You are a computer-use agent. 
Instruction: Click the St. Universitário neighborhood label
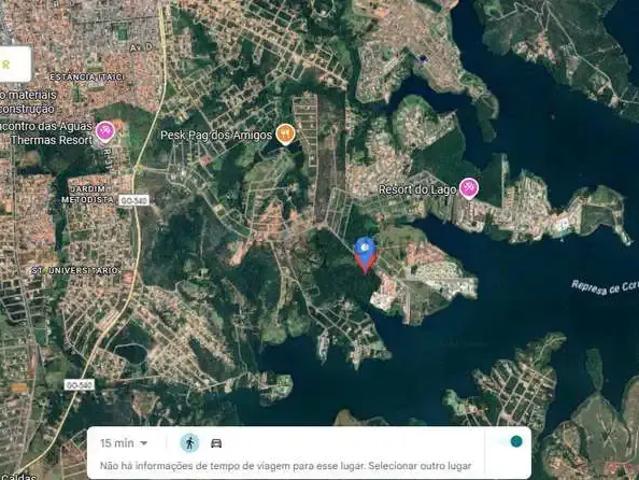coord(75,270)
